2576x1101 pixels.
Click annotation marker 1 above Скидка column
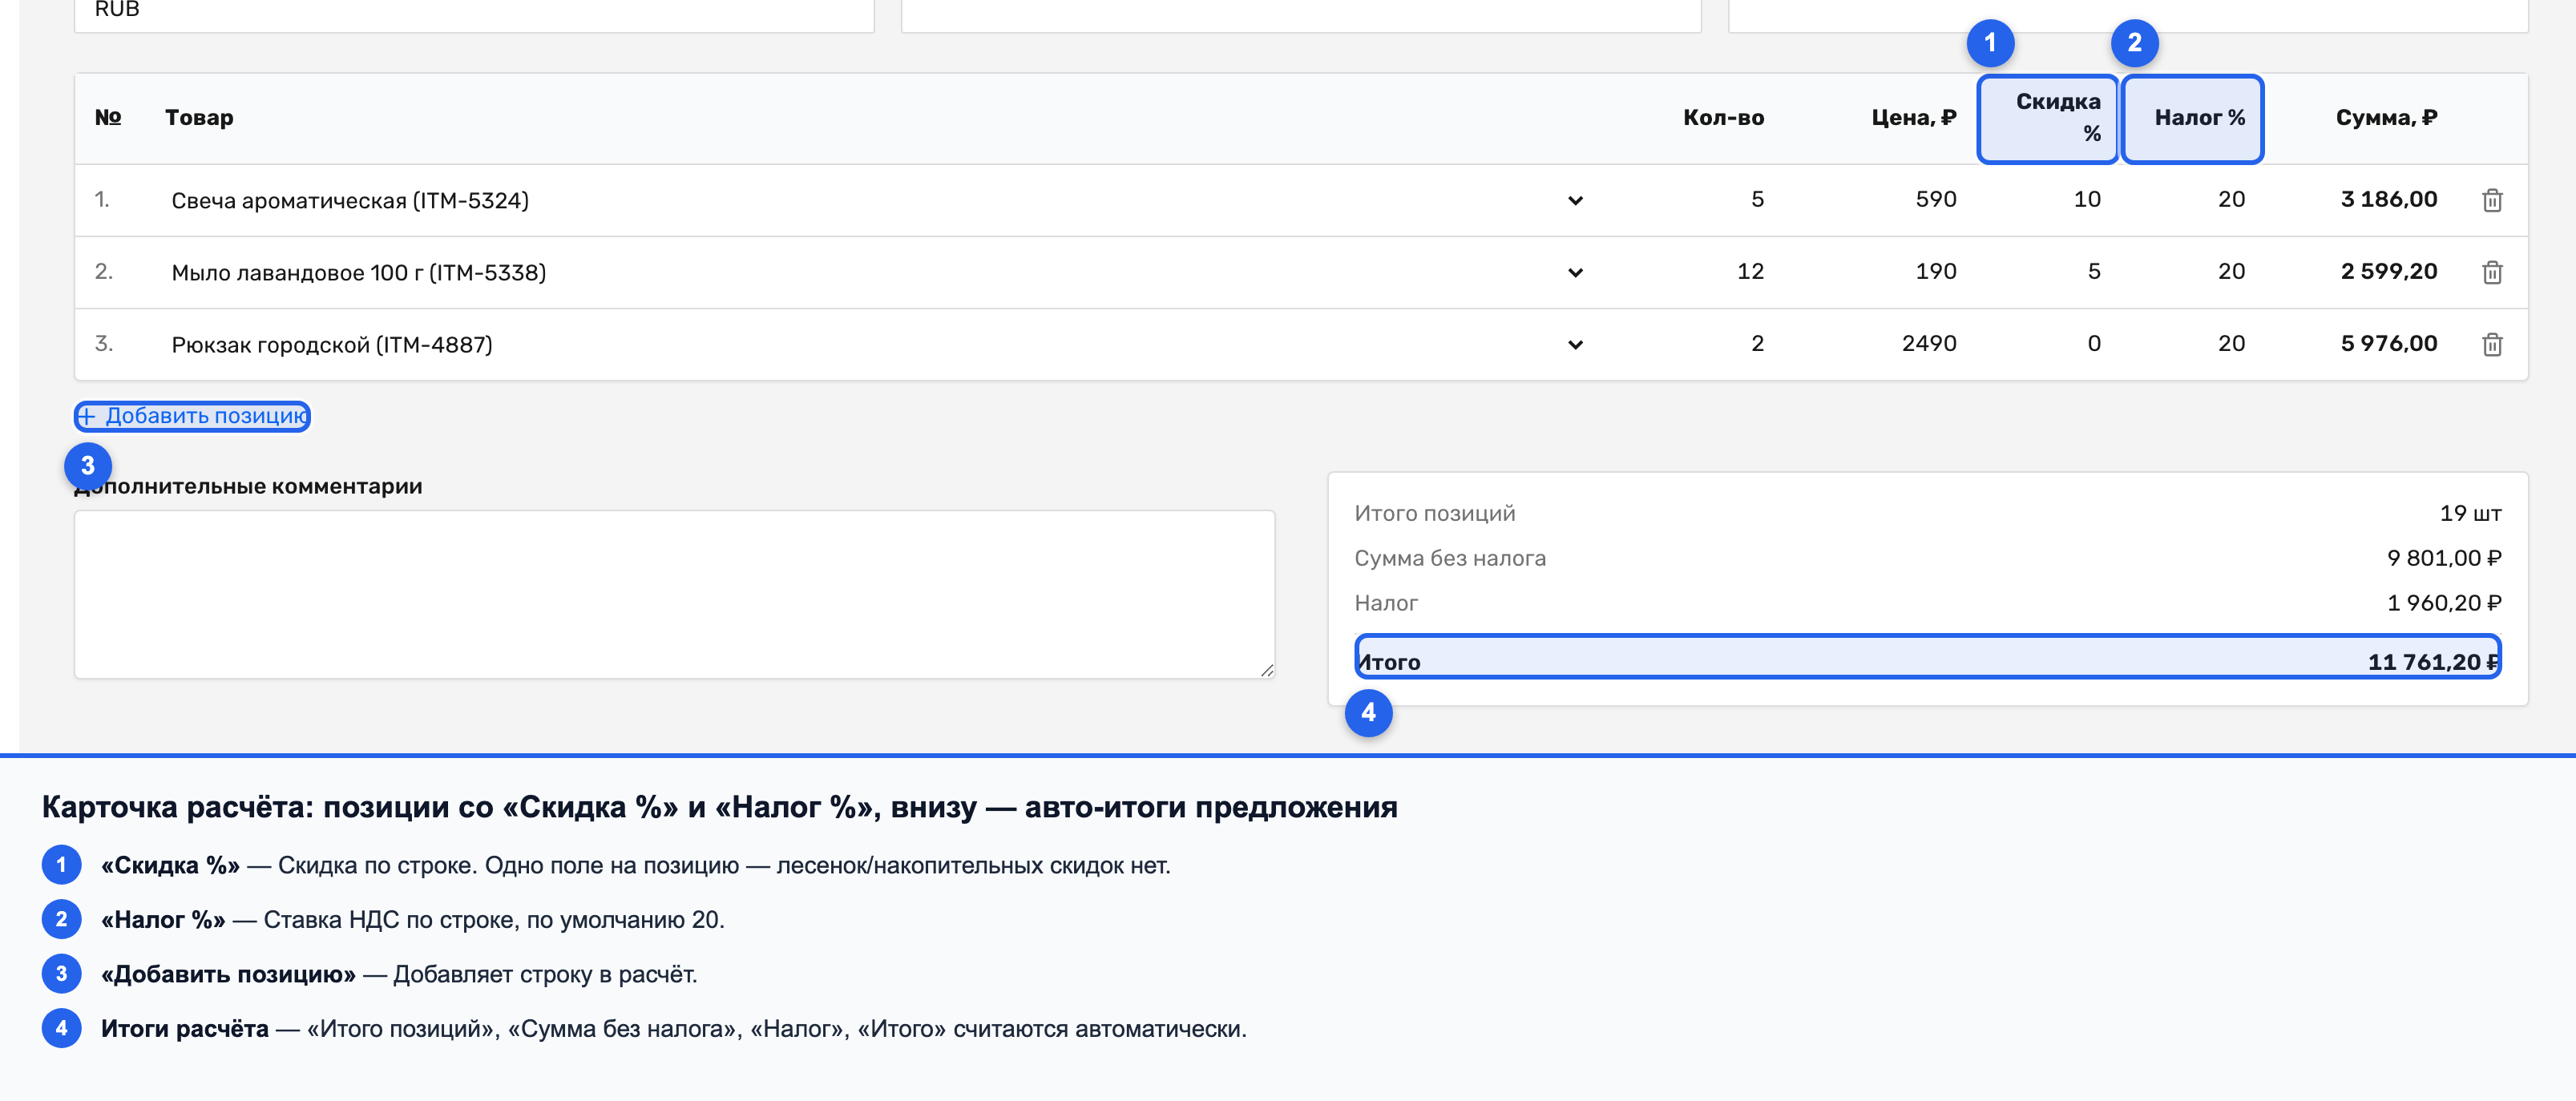(1990, 43)
